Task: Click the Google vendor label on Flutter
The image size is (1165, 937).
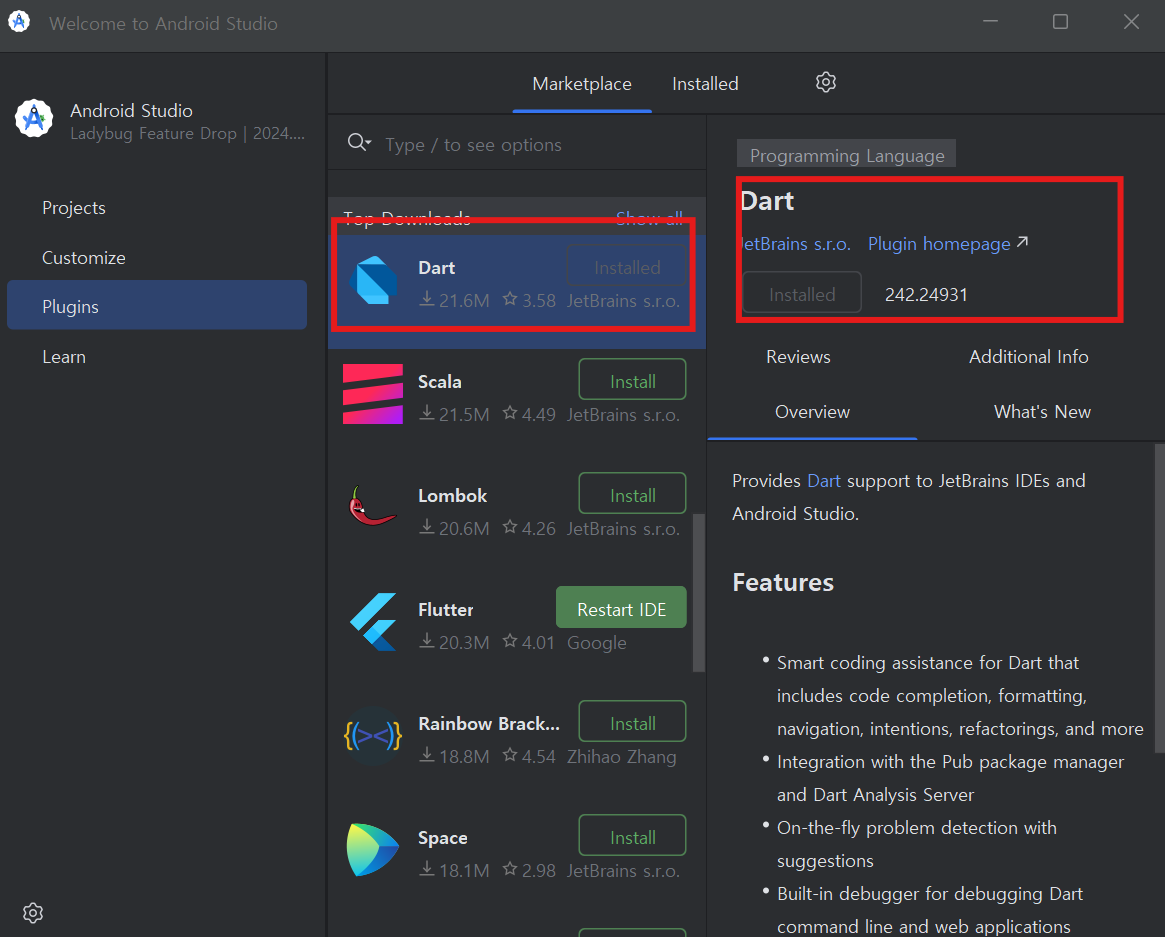Action: (597, 643)
